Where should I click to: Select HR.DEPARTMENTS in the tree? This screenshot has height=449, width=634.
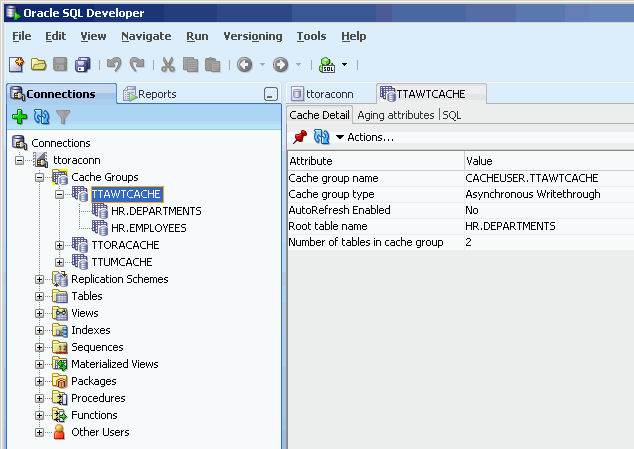click(x=156, y=211)
